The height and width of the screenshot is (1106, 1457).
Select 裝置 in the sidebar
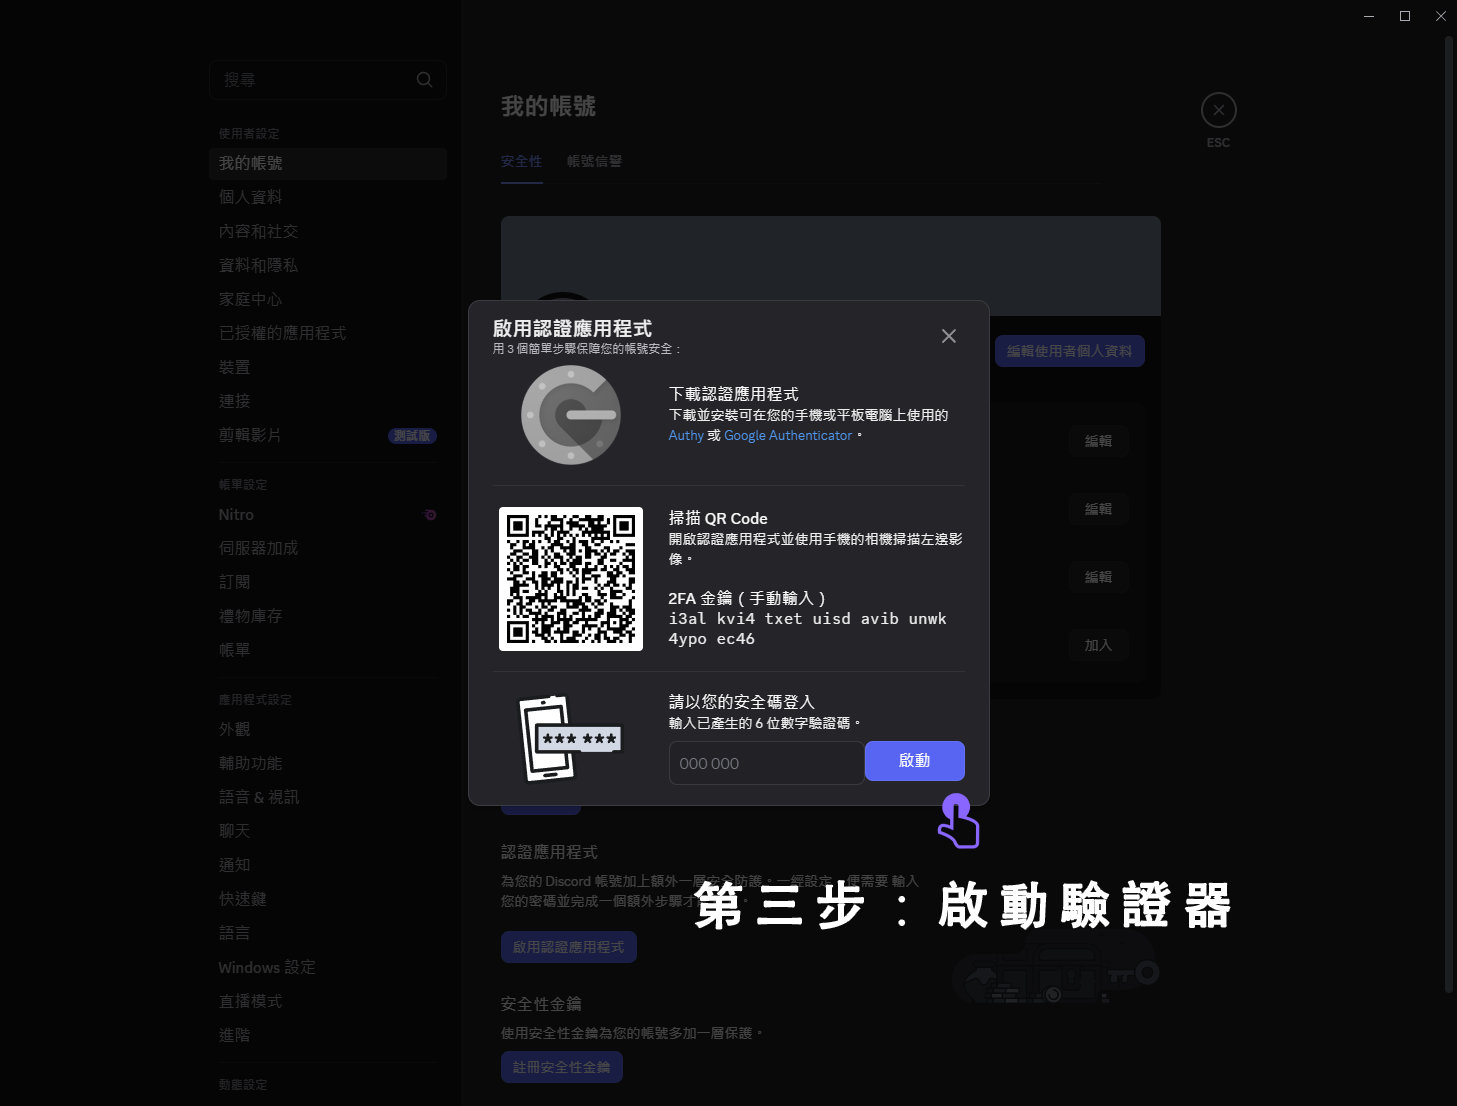tap(328, 367)
